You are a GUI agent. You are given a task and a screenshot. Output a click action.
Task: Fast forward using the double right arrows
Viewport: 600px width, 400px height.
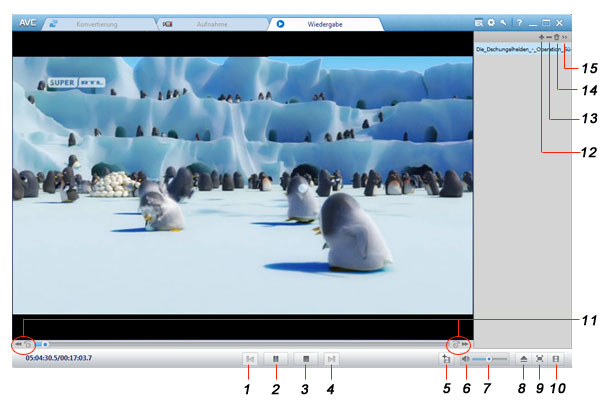tap(465, 344)
